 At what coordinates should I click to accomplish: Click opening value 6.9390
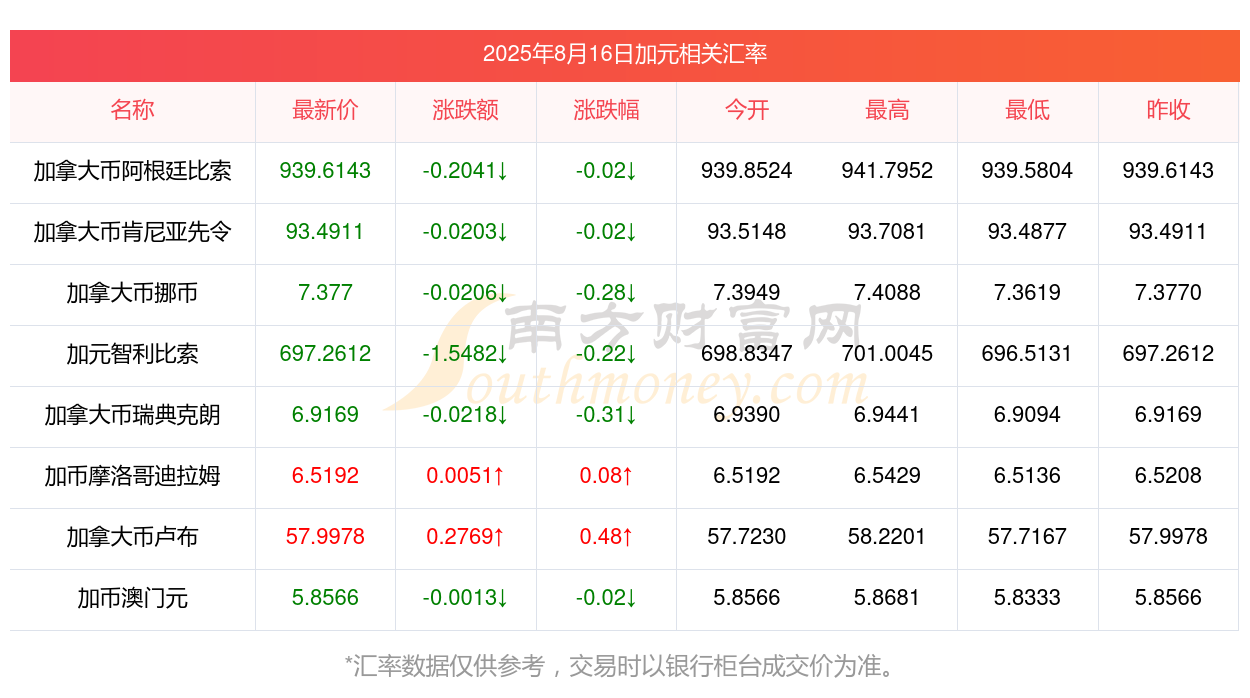click(747, 415)
